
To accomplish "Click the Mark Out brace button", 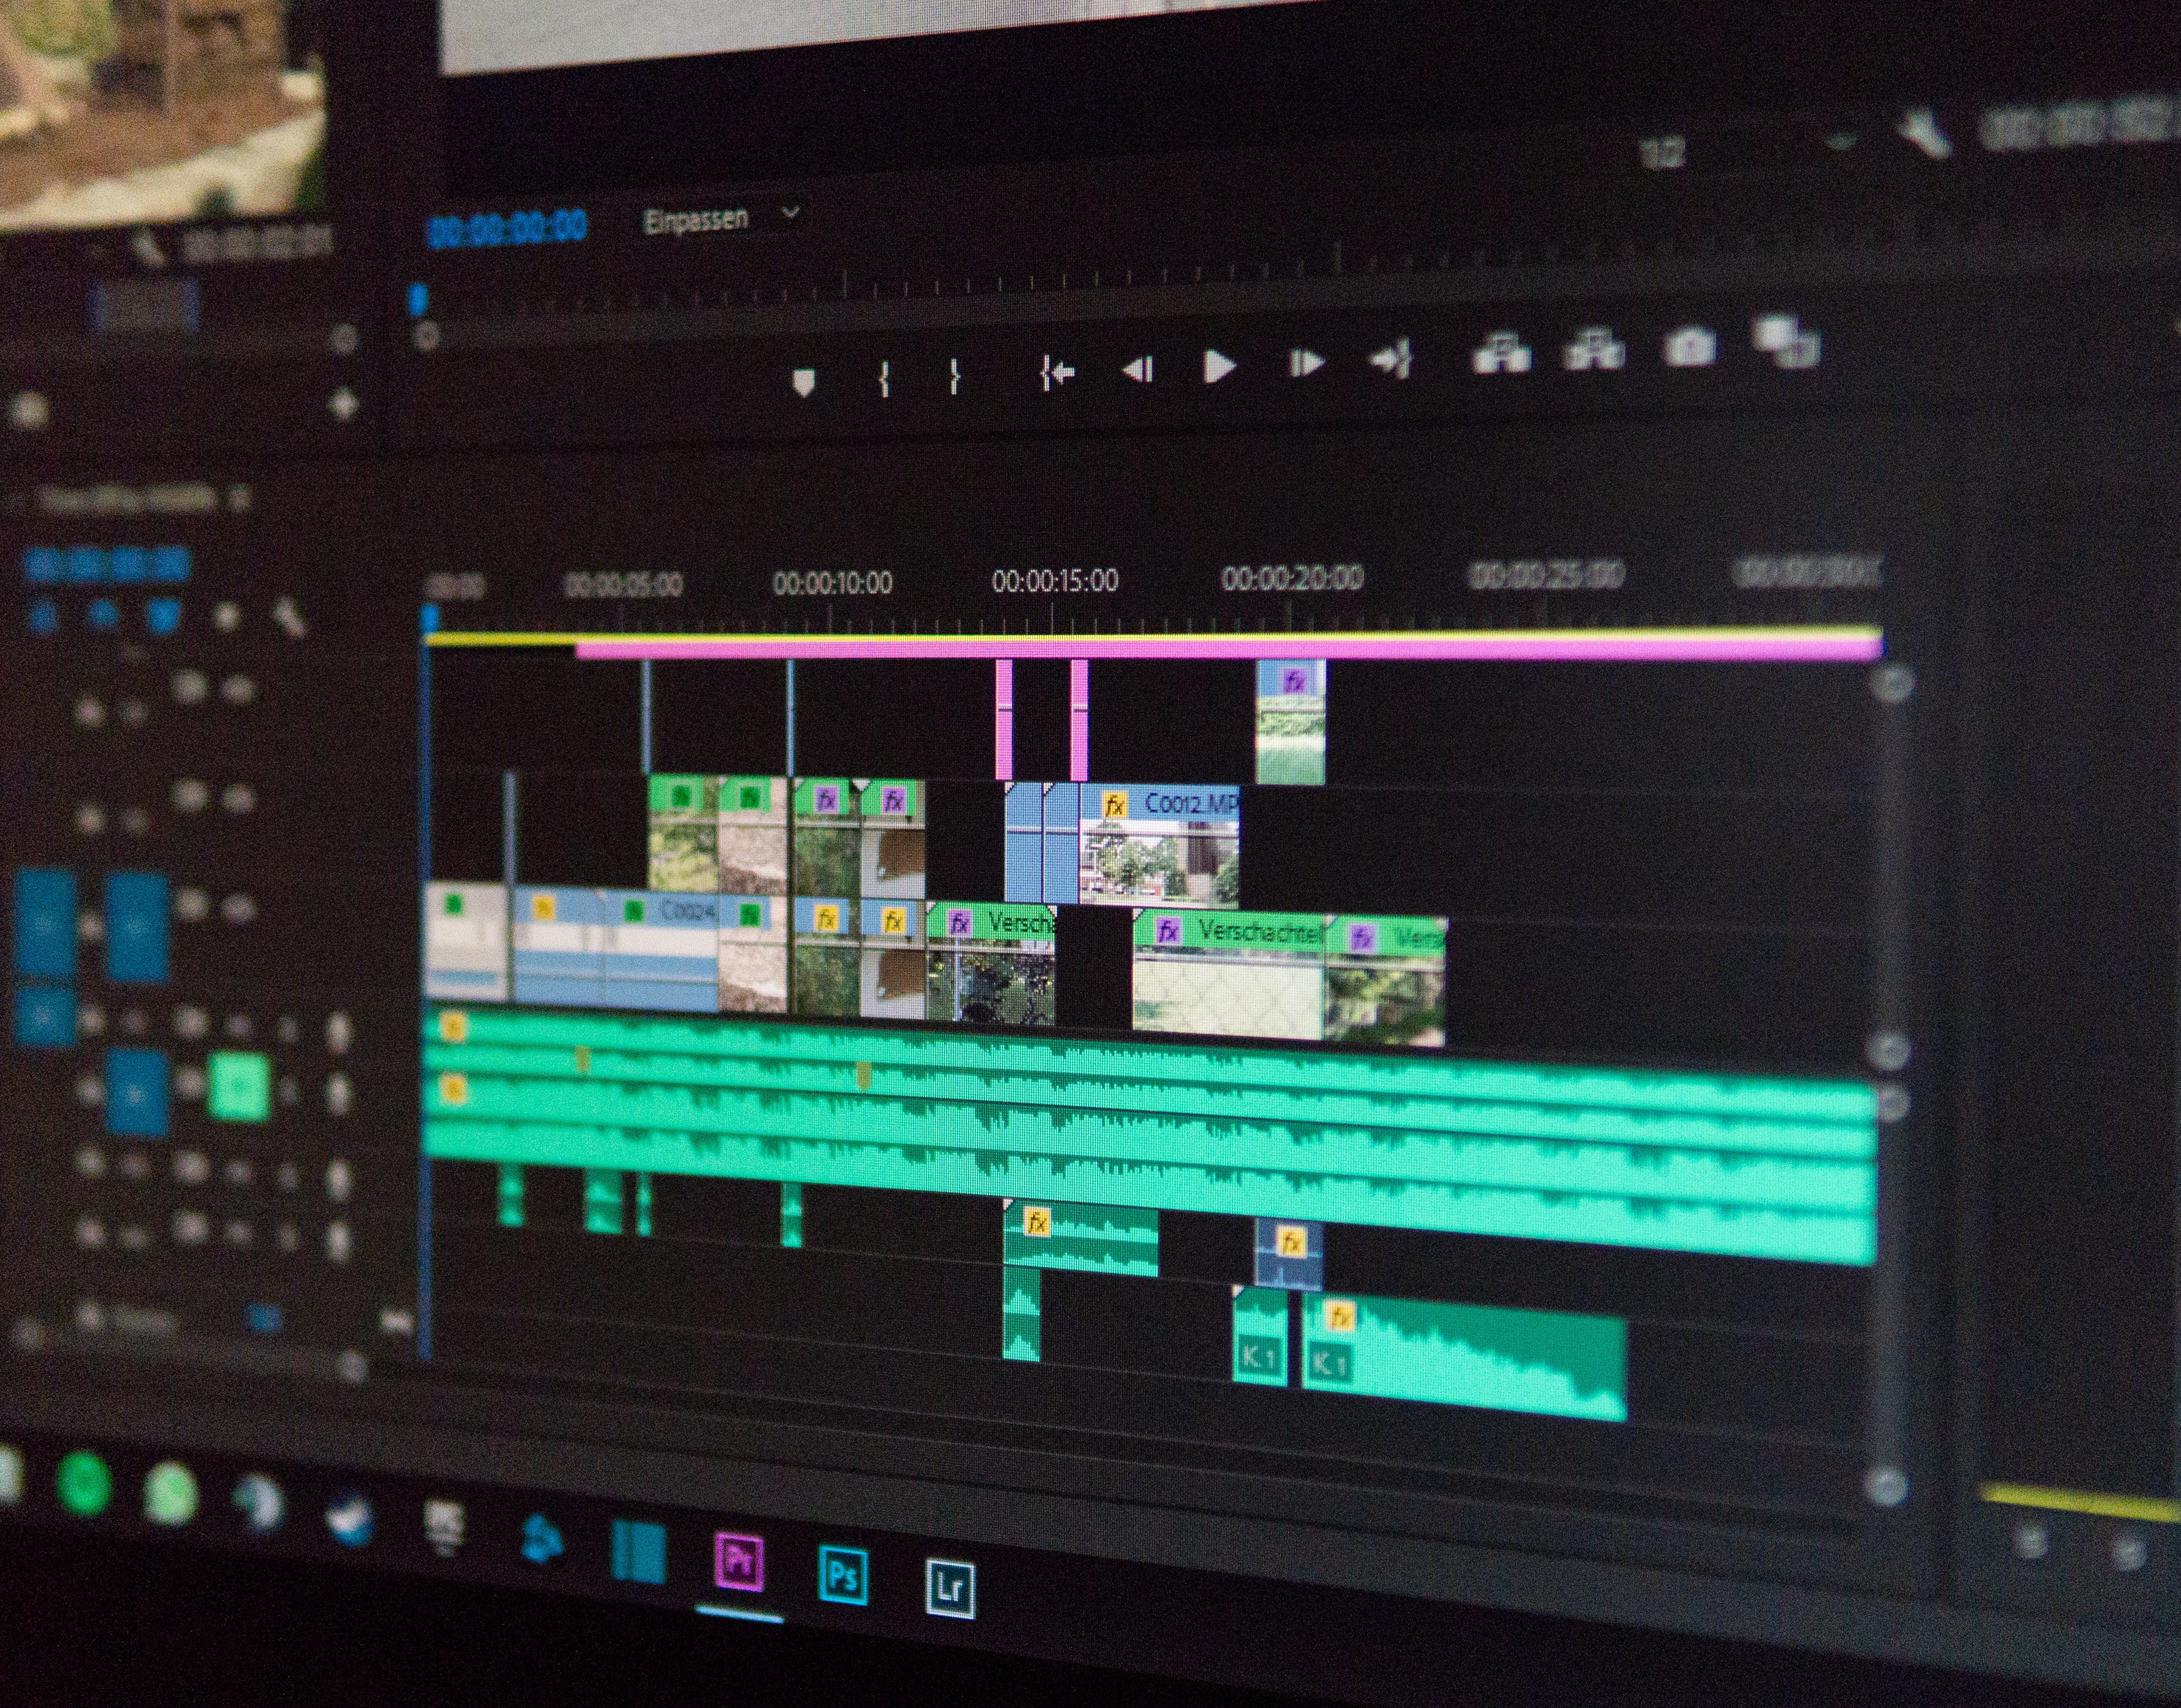I will point(954,377).
